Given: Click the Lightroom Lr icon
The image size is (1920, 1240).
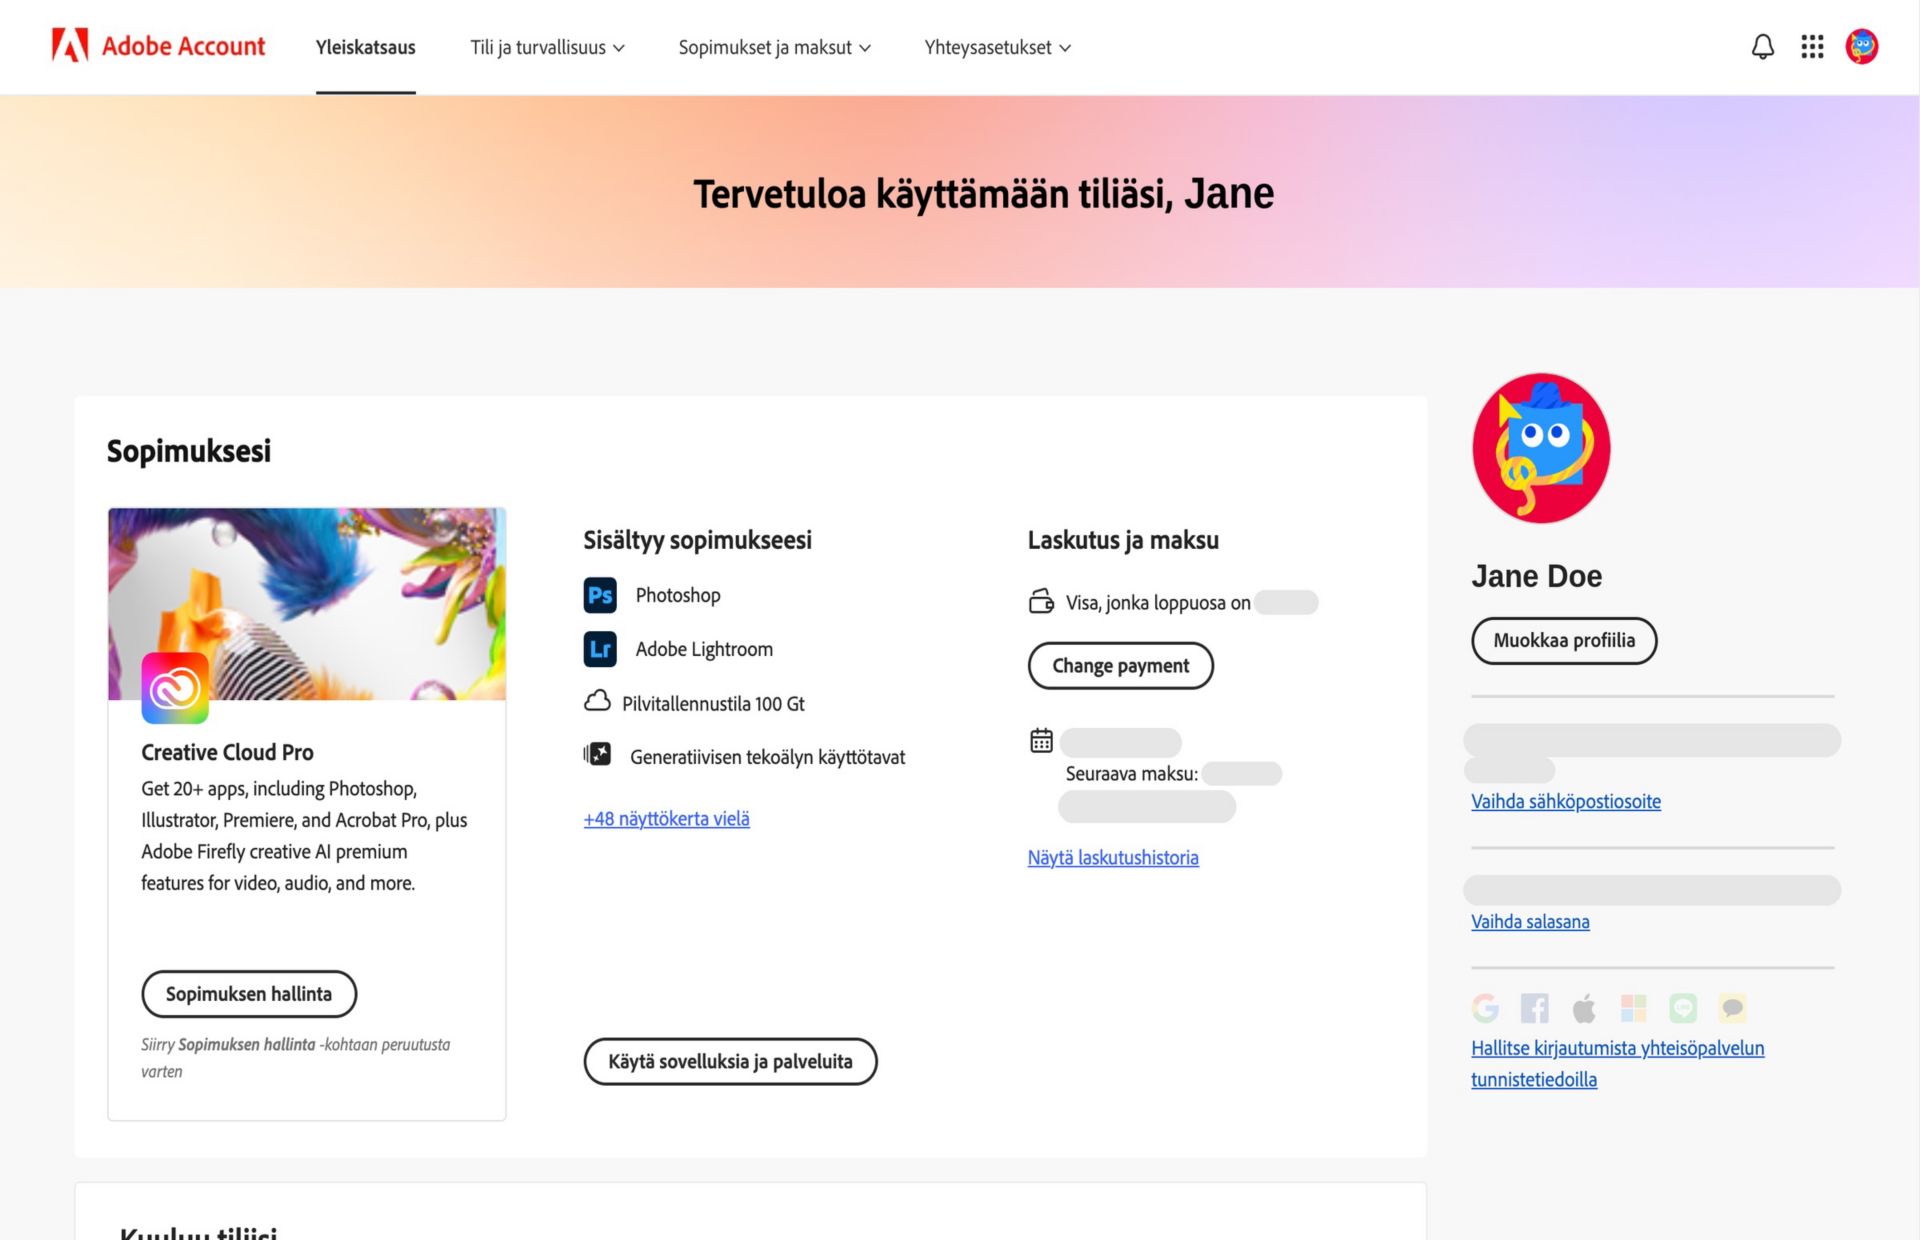Looking at the screenshot, I should click(x=600, y=649).
